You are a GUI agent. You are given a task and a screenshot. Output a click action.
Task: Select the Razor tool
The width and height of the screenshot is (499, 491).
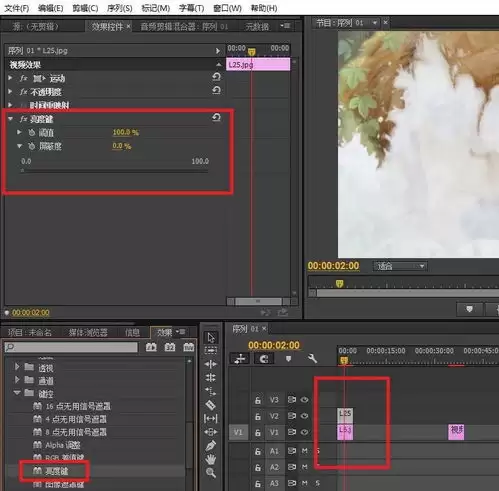click(x=211, y=405)
